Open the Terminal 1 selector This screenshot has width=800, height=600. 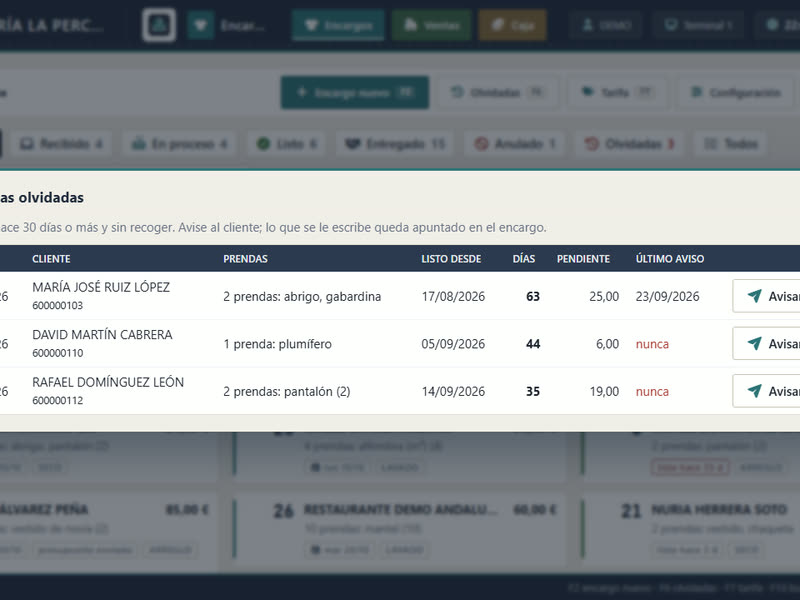click(x=699, y=25)
